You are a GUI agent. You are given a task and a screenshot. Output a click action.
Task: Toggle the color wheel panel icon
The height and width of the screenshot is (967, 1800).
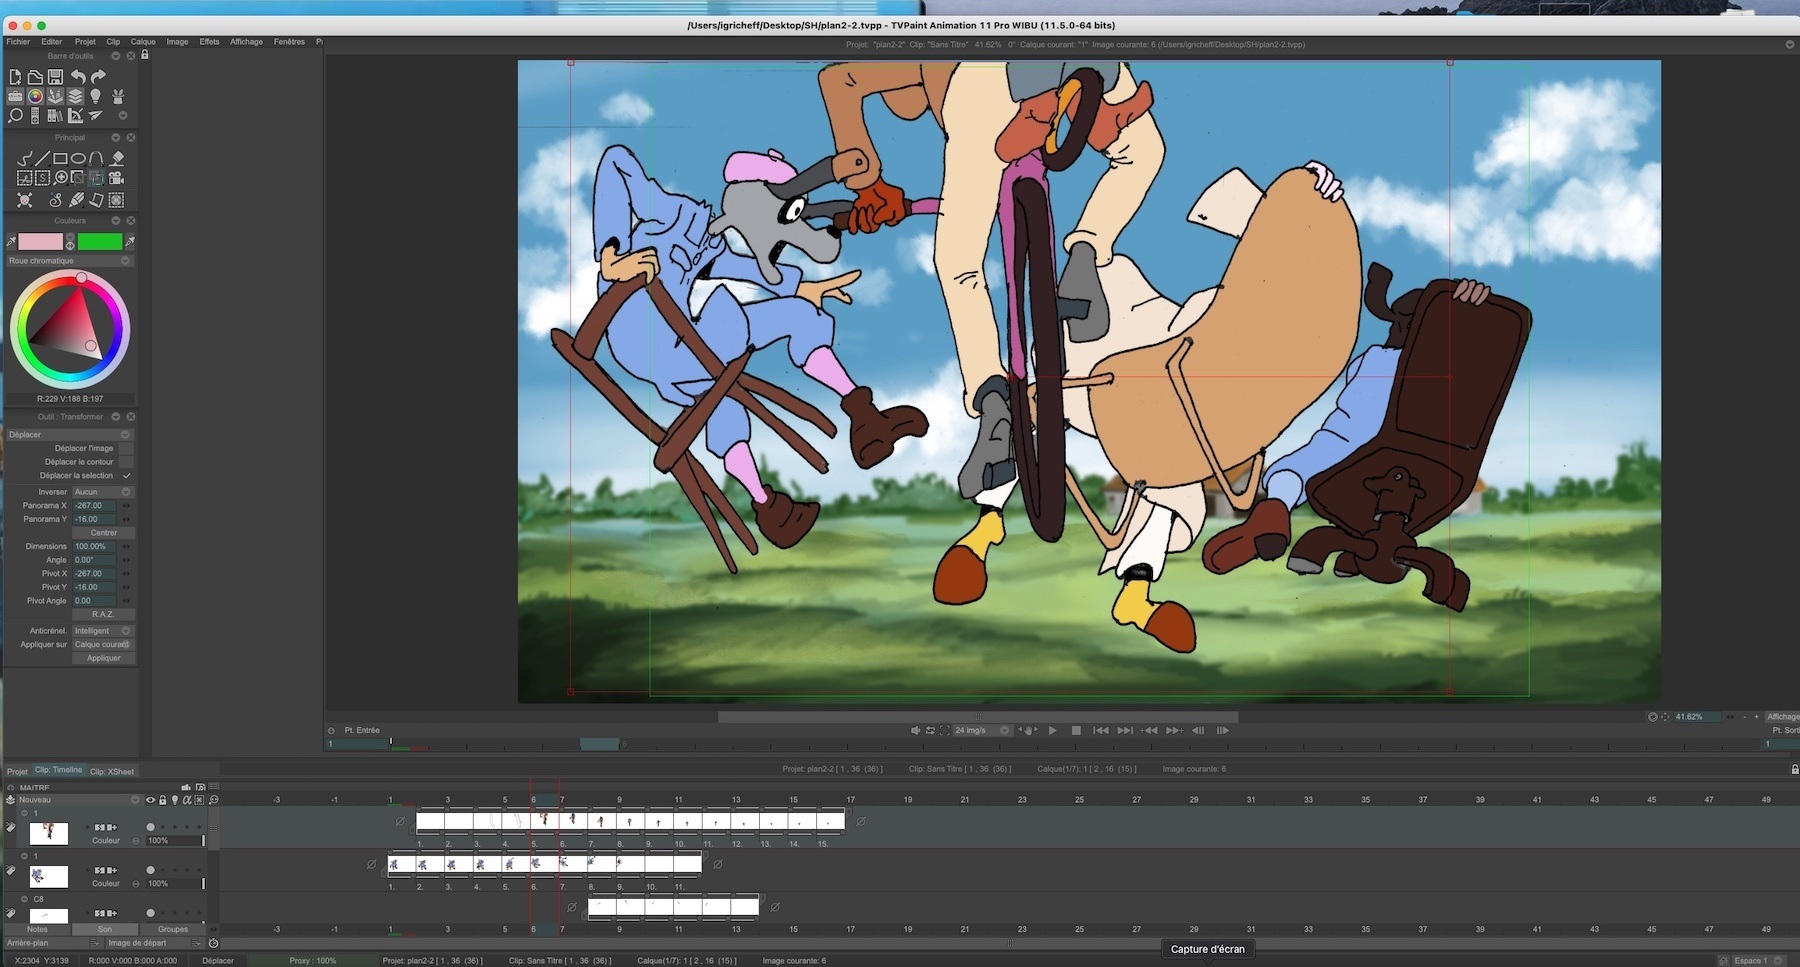coord(35,96)
